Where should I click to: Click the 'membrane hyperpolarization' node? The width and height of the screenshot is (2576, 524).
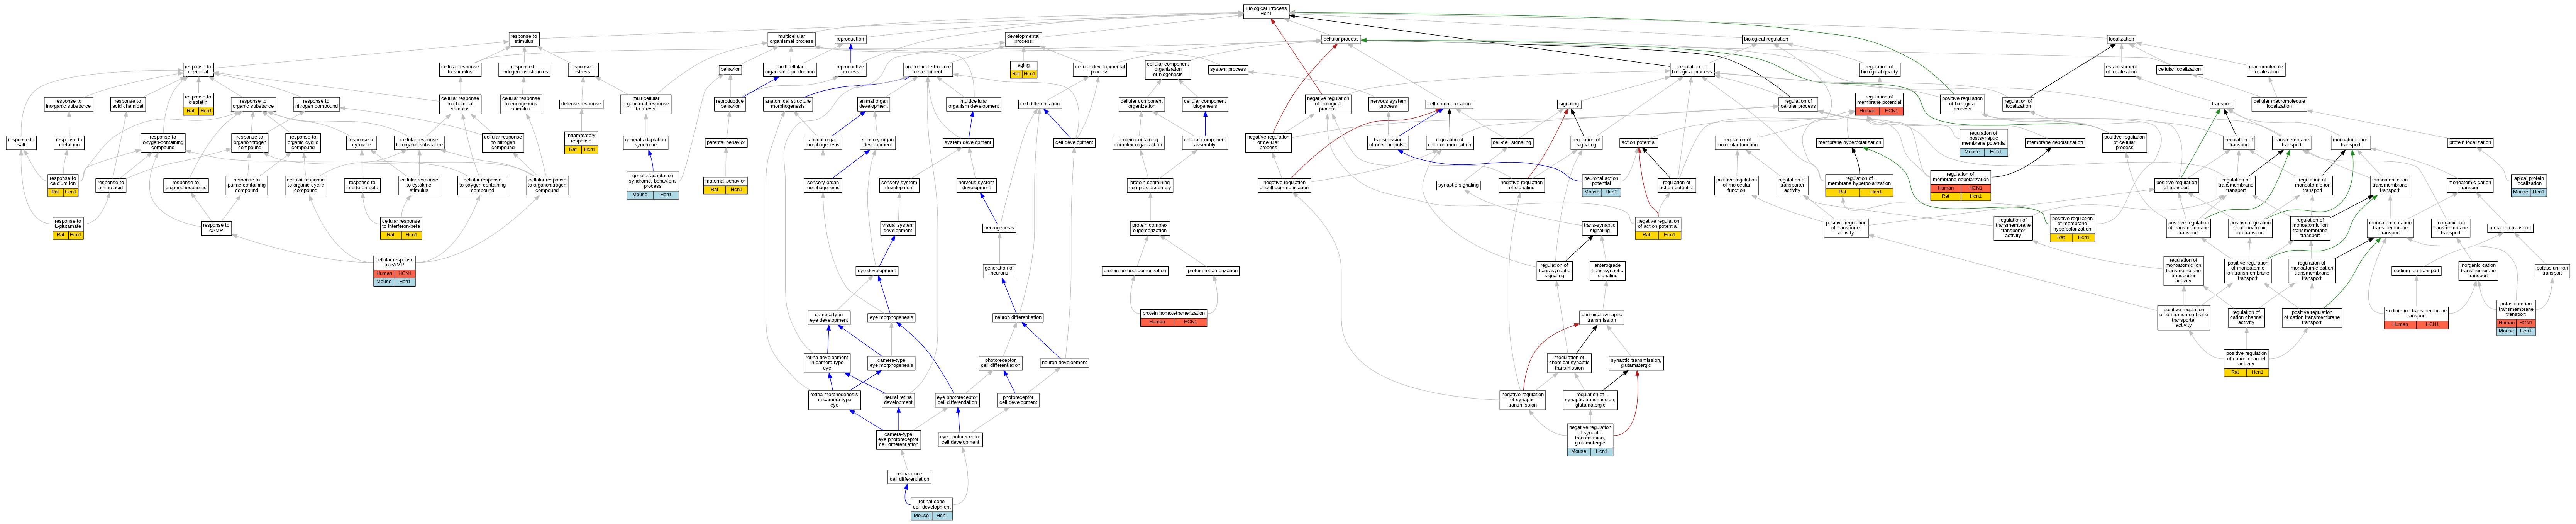click(x=1849, y=143)
